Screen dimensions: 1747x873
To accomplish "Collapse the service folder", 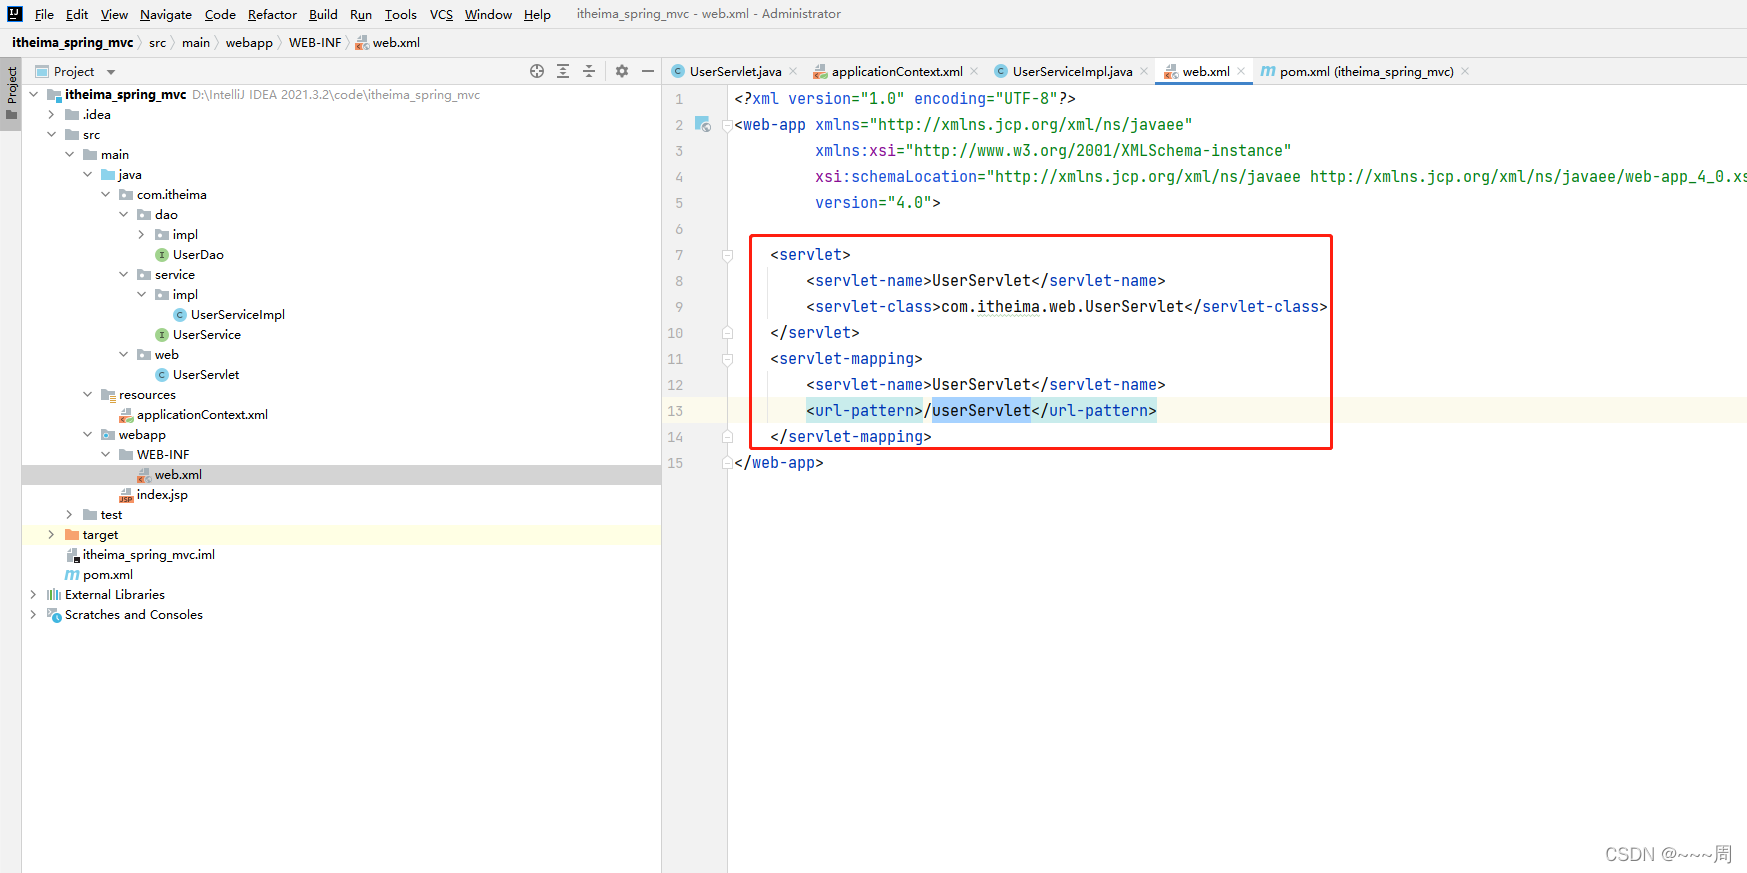I will 124,275.
